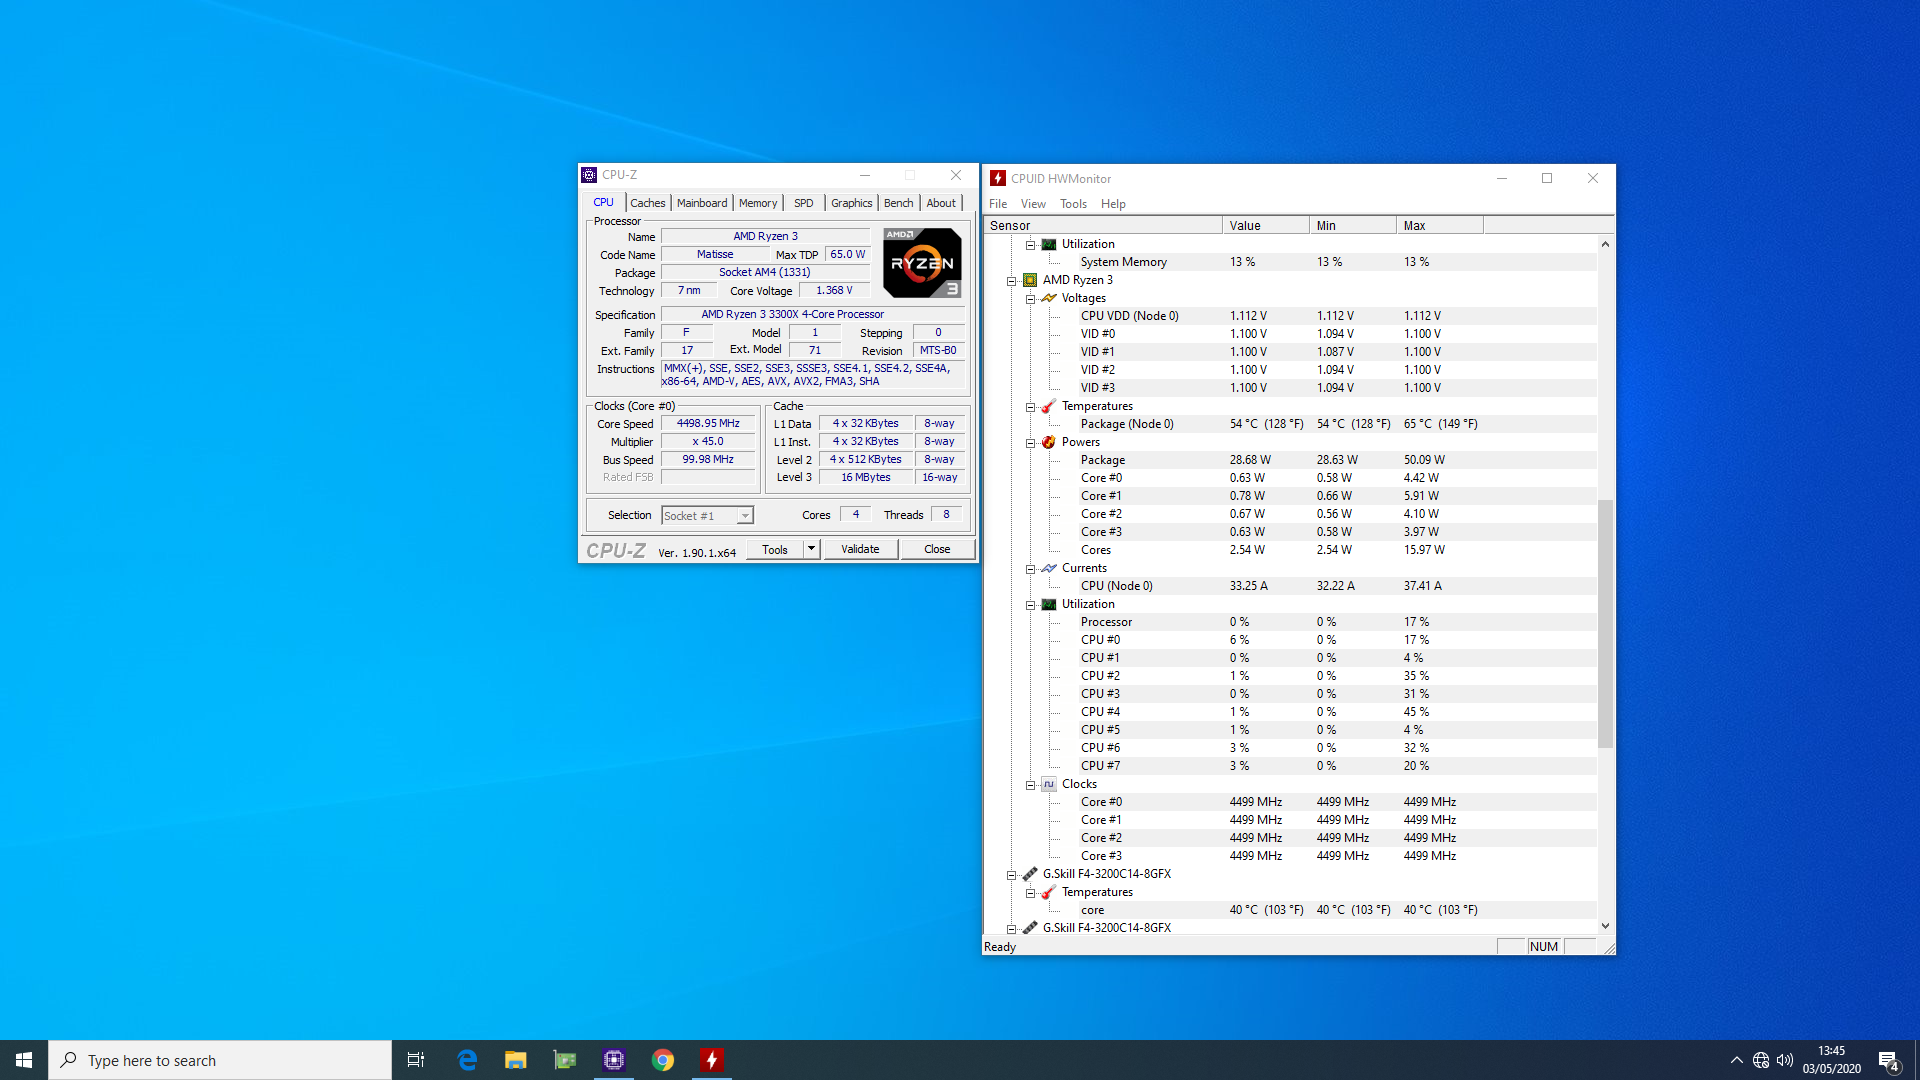Switch to the Memory tab in CPU-Z
The height and width of the screenshot is (1080, 1920).
point(757,202)
